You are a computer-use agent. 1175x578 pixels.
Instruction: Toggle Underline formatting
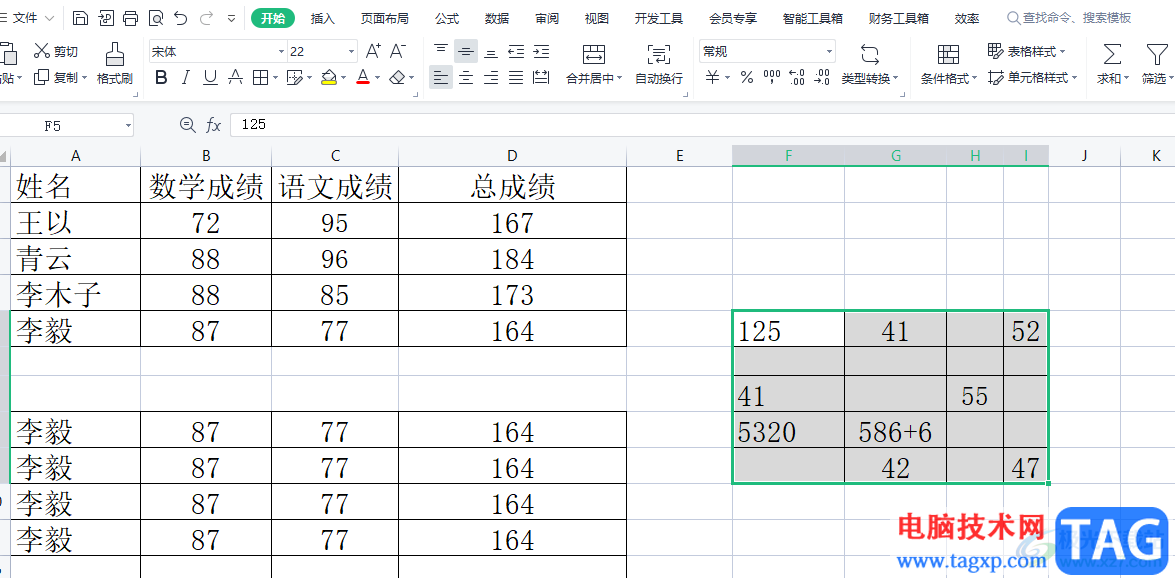pos(211,76)
